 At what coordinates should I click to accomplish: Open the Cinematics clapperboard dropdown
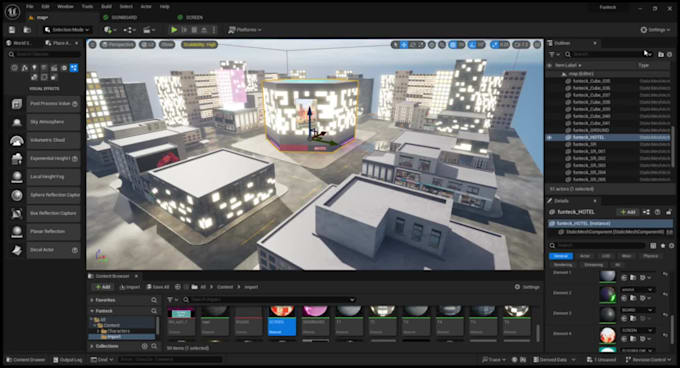click(x=149, y=30)
